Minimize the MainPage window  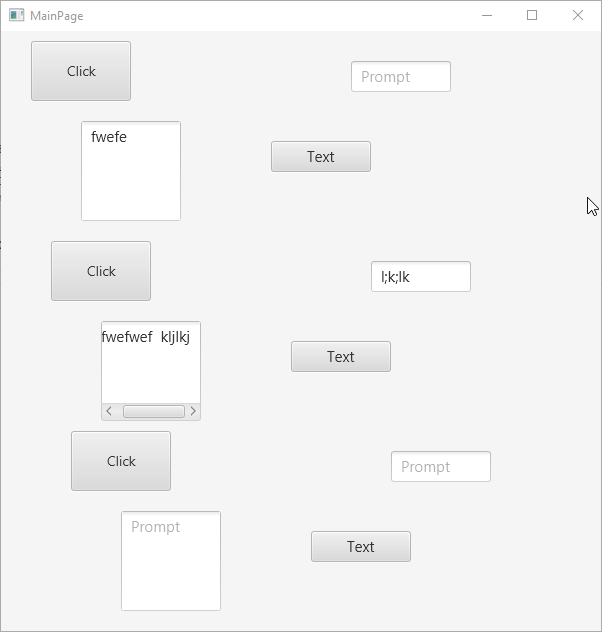(x=487, y=15)
